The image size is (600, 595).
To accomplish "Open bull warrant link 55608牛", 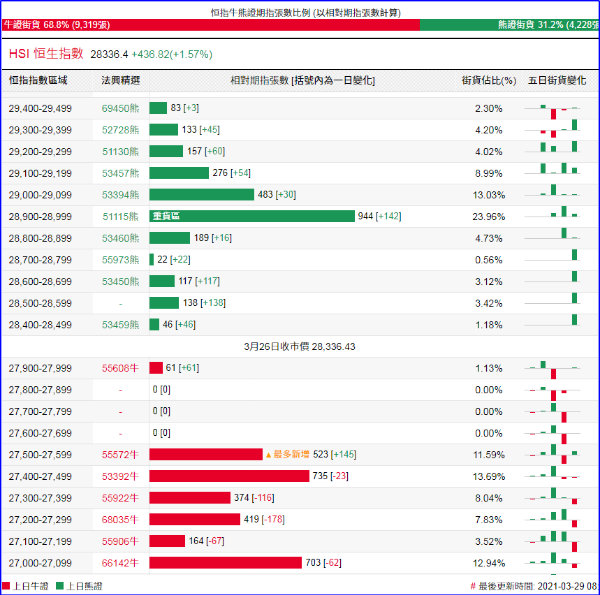I will point(120,368).
